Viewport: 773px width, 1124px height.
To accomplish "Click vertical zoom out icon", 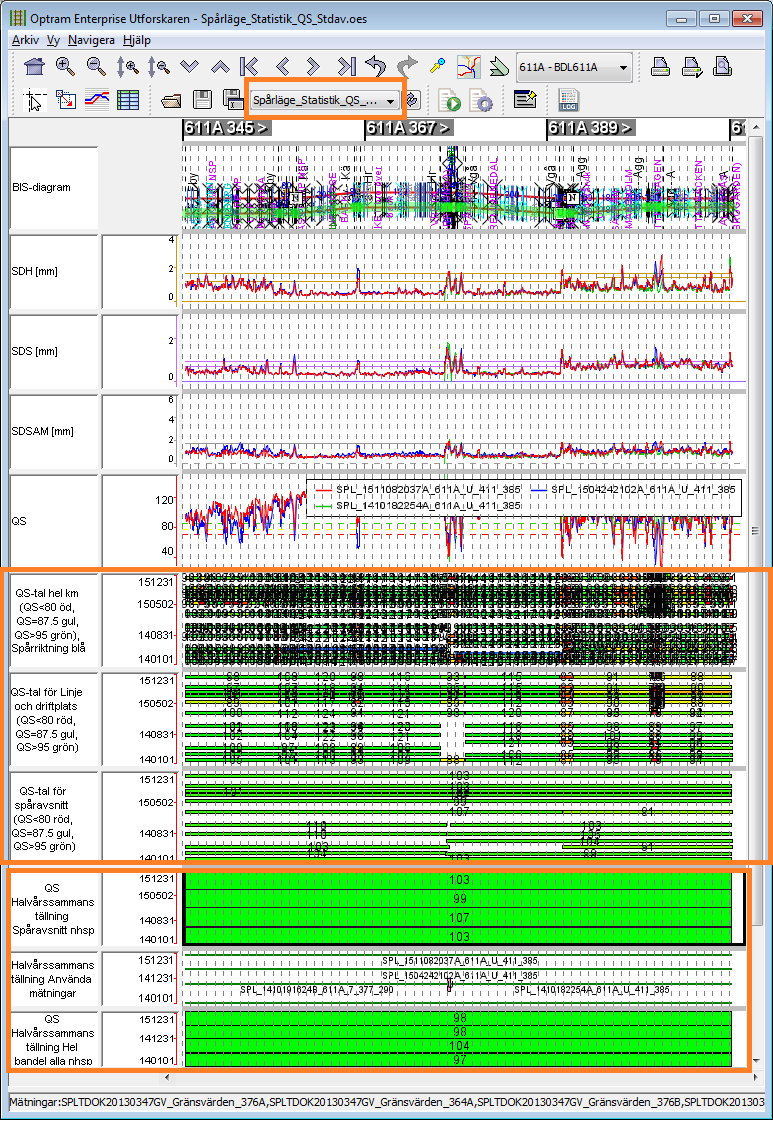I will 158,67.
